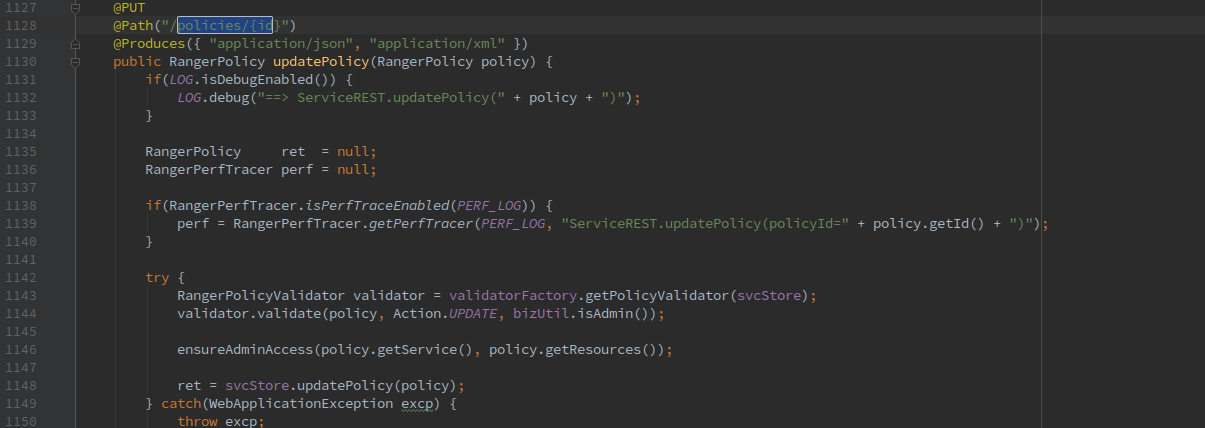
Task: Click line number 1130 in the gutter
Action: [x=21, y=62]
